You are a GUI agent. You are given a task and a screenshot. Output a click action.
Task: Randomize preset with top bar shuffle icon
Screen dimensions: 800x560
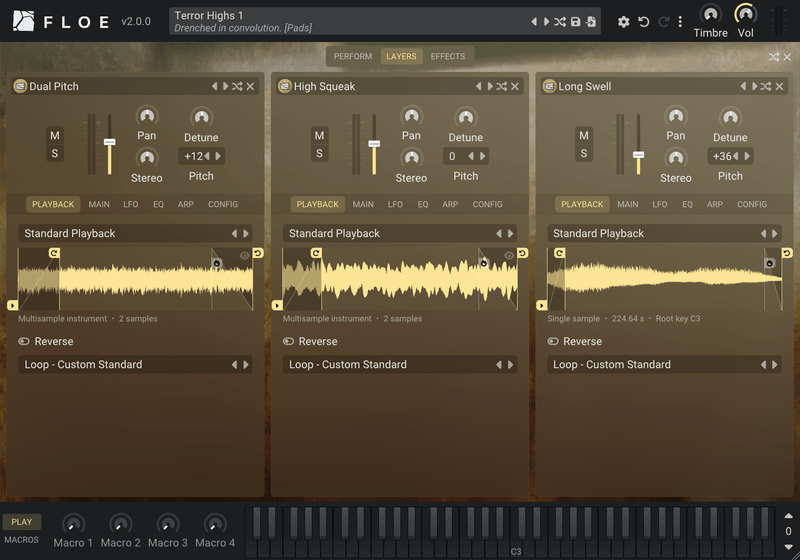point(560,21)
